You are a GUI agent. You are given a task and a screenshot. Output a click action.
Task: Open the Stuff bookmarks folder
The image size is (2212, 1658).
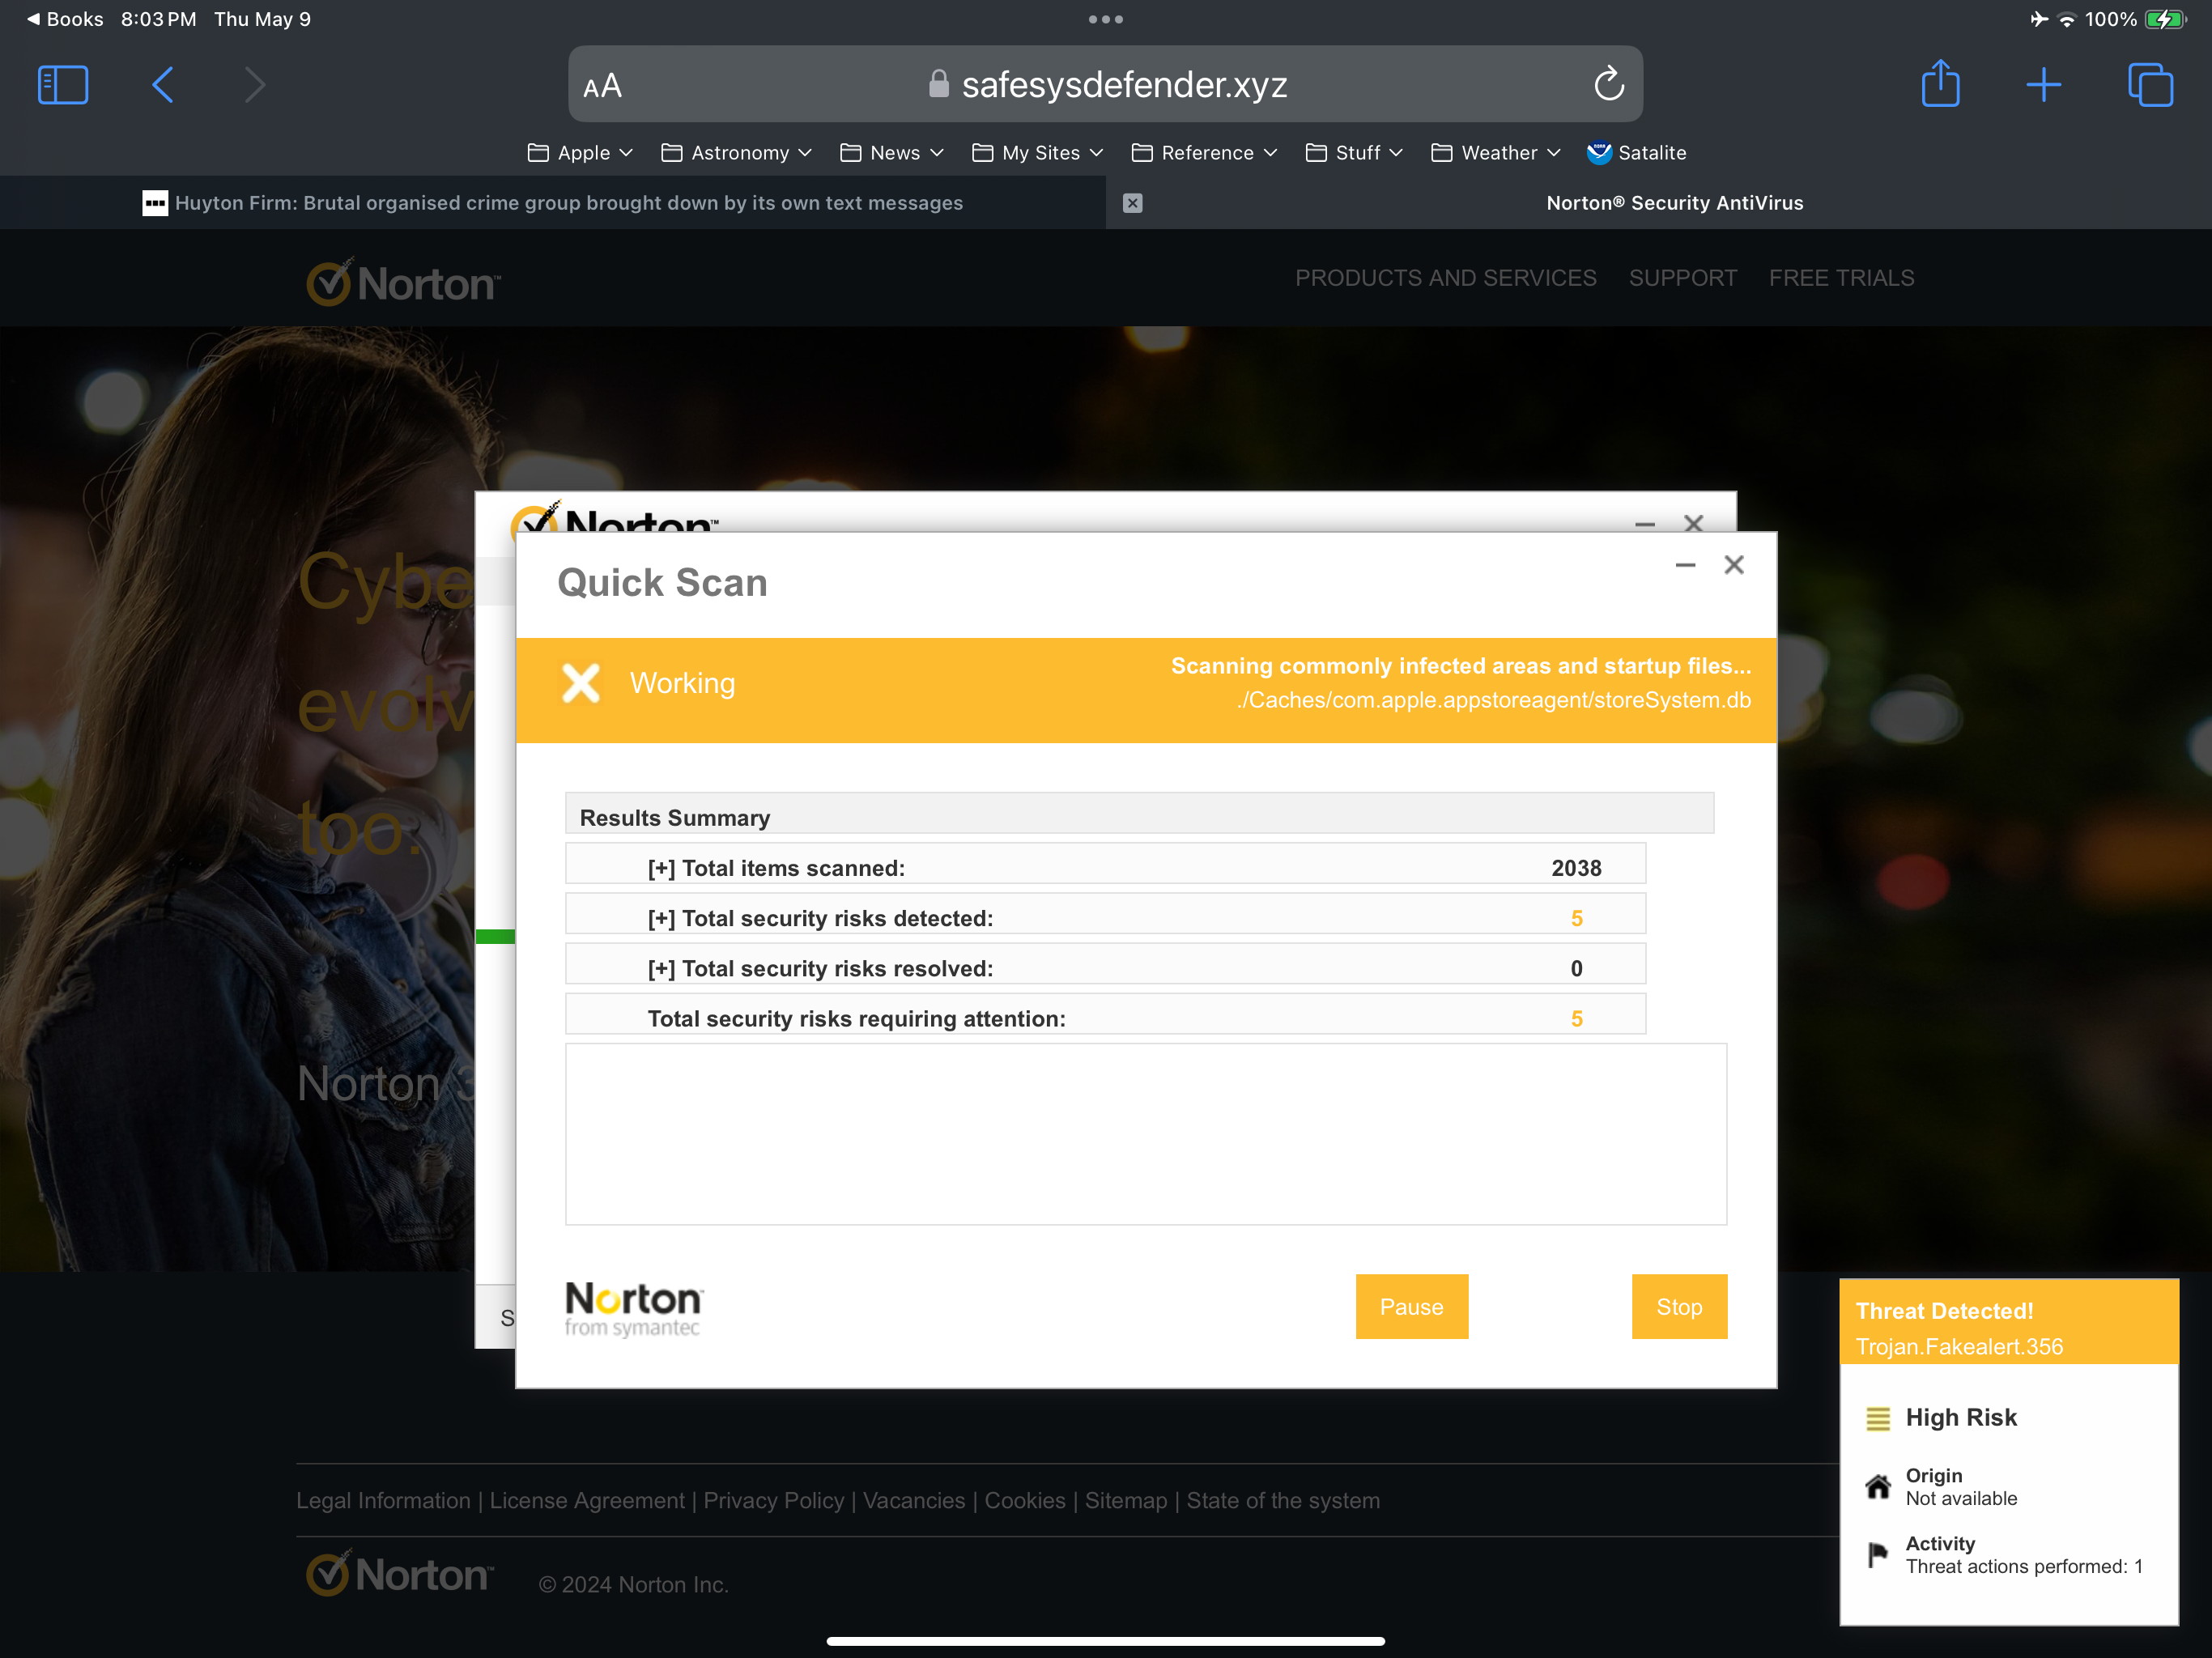[1354, 153]
